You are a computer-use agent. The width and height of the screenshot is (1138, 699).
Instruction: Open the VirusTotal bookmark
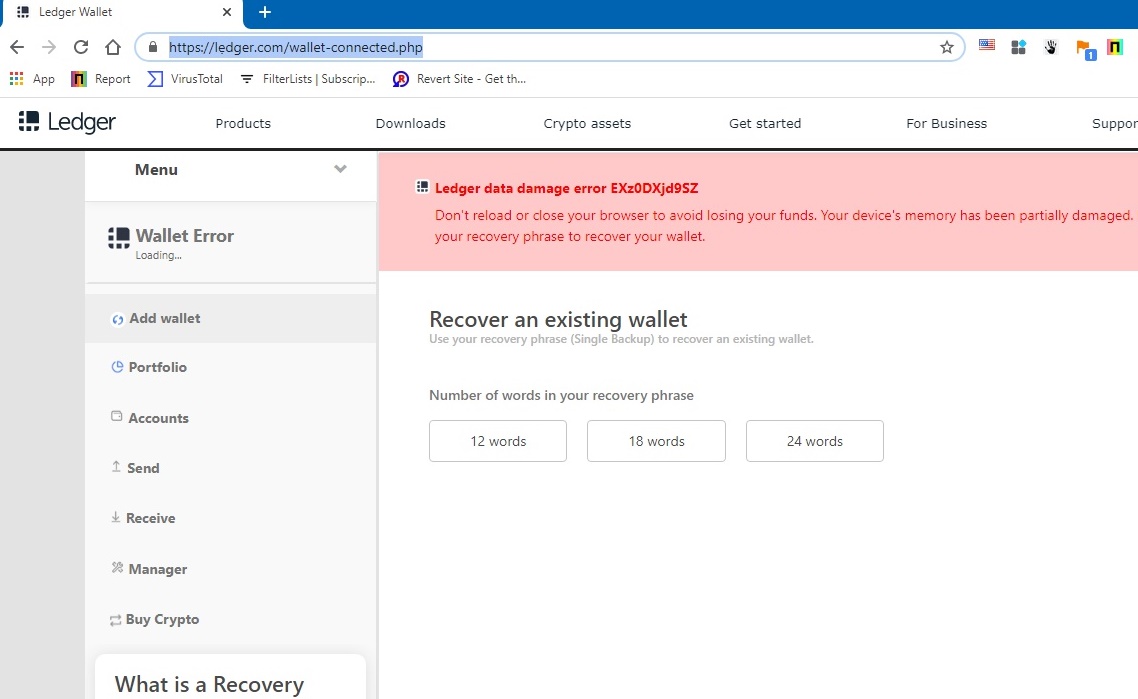coord(185,78)
